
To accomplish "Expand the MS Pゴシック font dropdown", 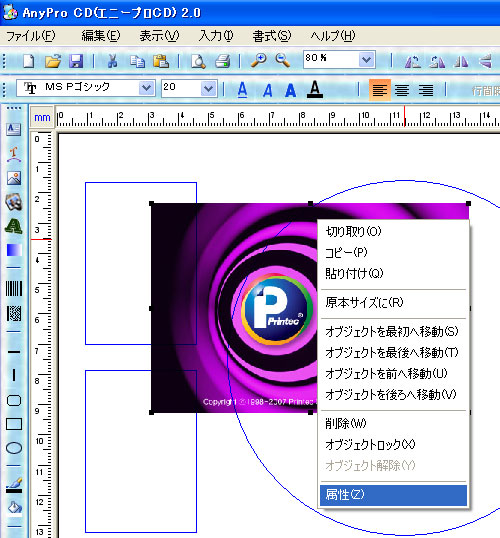I will (x=146, y=89).
